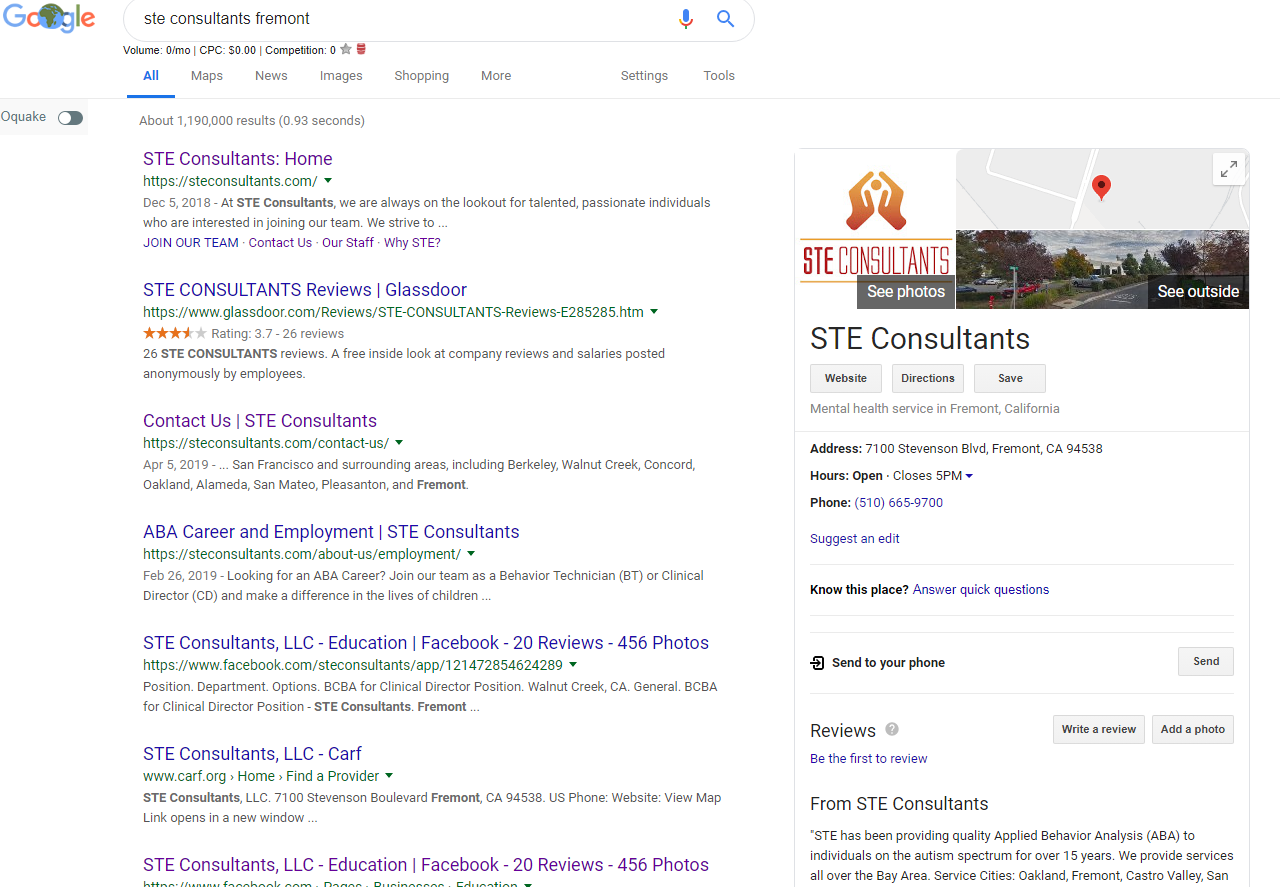
Task: Expand the map in knowledge panel
Action: coord(1229,169)
